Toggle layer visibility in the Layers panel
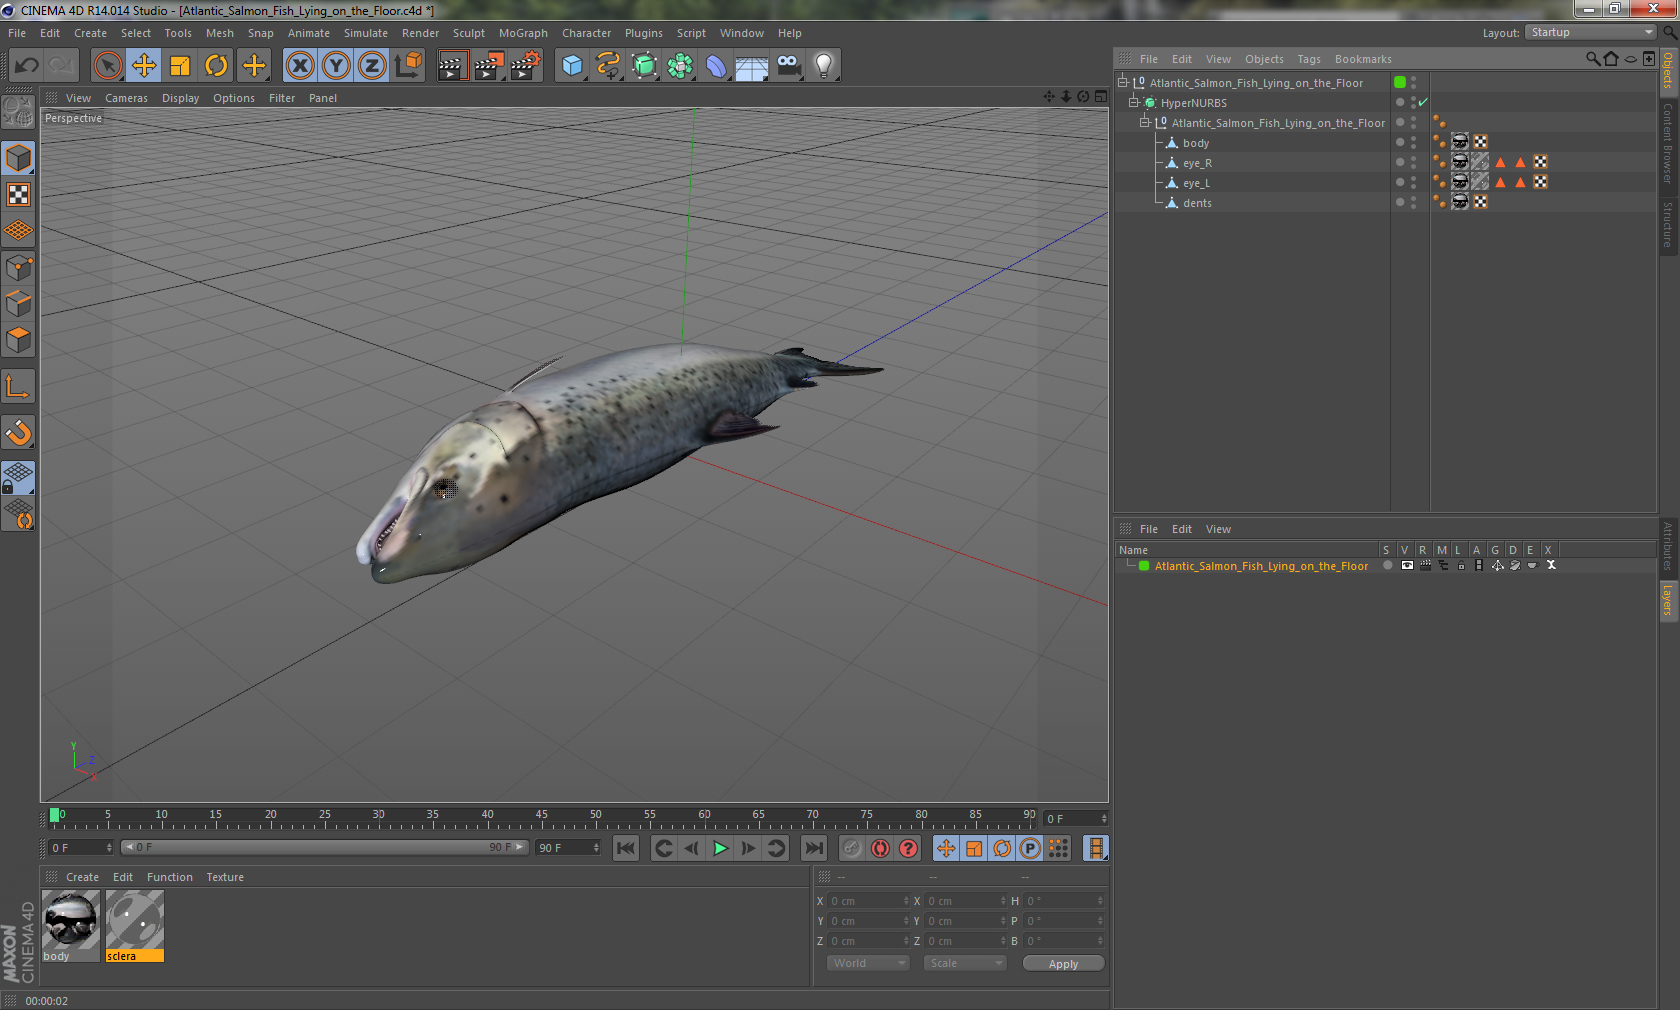Viewport: 1680px width, 1010px height. (1407, 566)
